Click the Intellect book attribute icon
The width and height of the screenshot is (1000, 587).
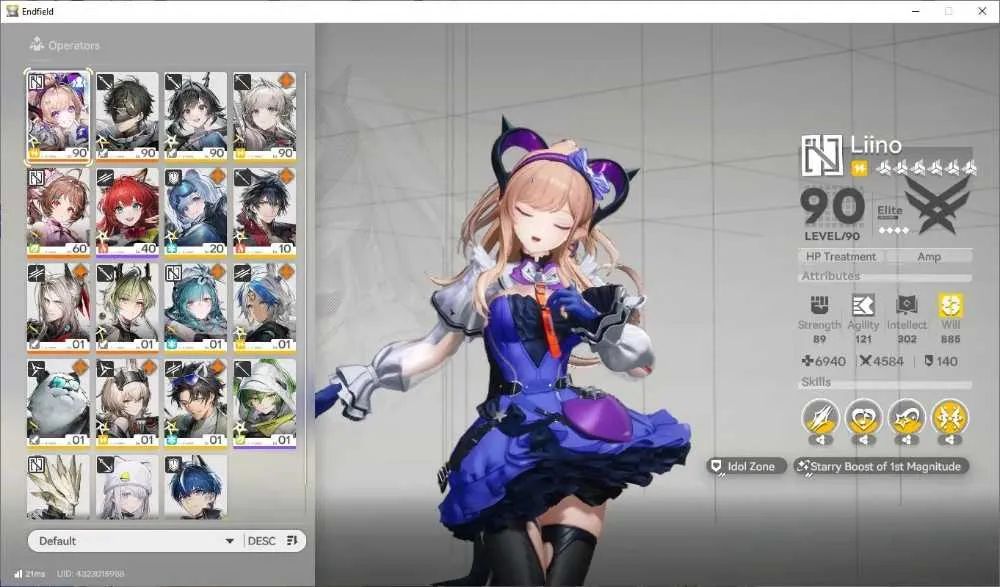pyautogui.click(x=906, y=305)
